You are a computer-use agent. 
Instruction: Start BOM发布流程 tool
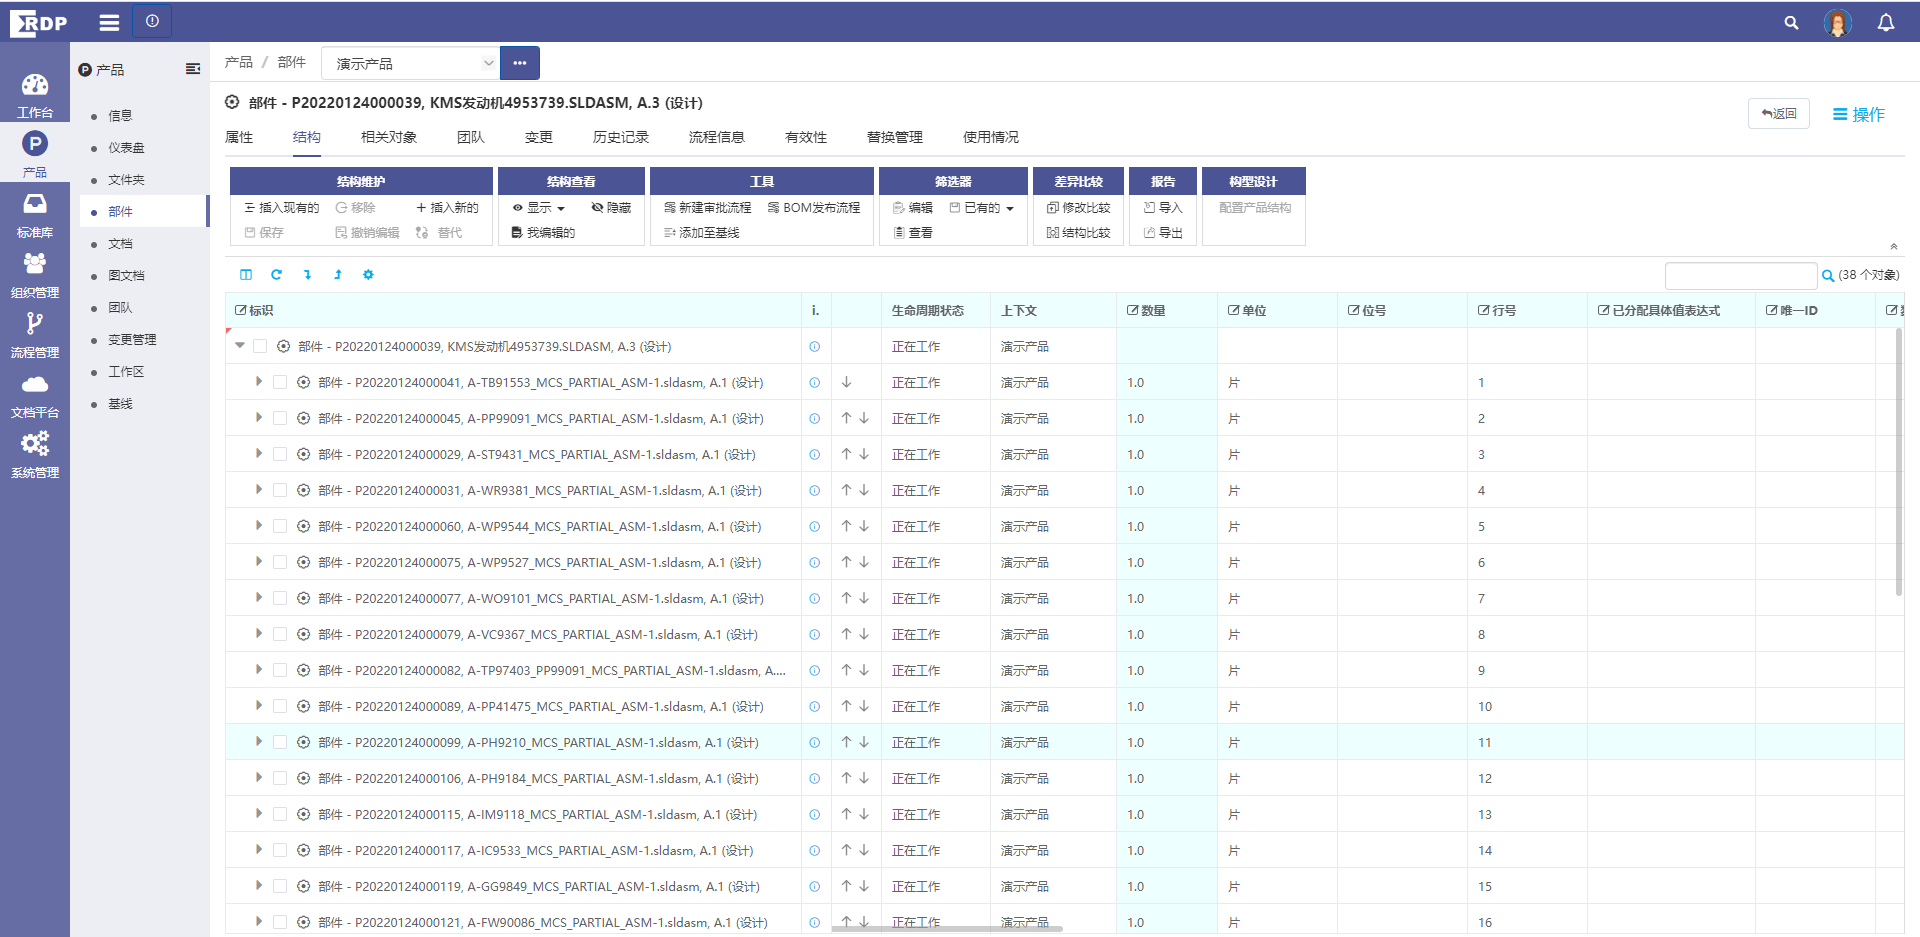pyautogui.click(x=814, y=208)
